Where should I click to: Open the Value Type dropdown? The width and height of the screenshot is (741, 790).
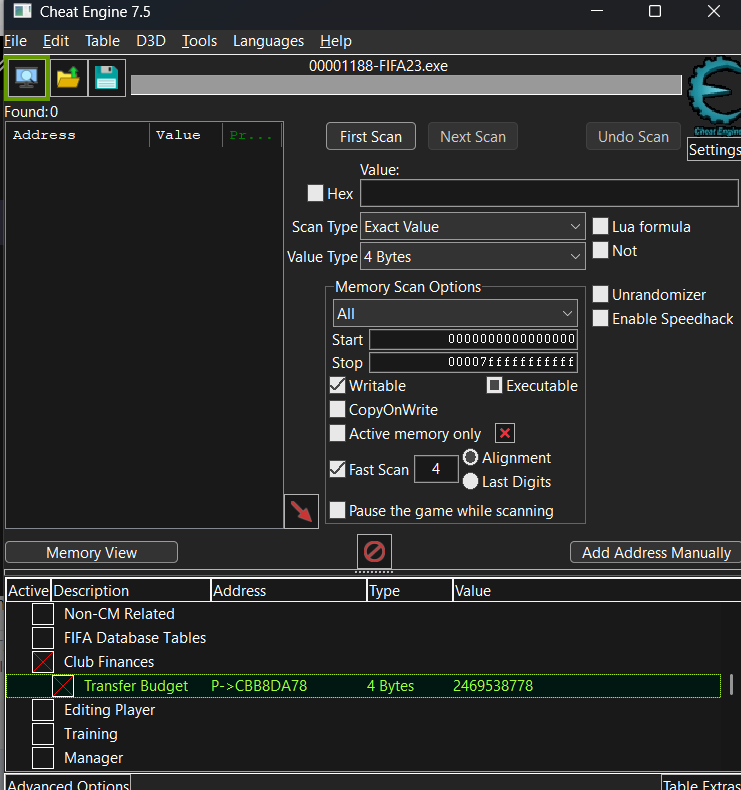pos(473,256)
